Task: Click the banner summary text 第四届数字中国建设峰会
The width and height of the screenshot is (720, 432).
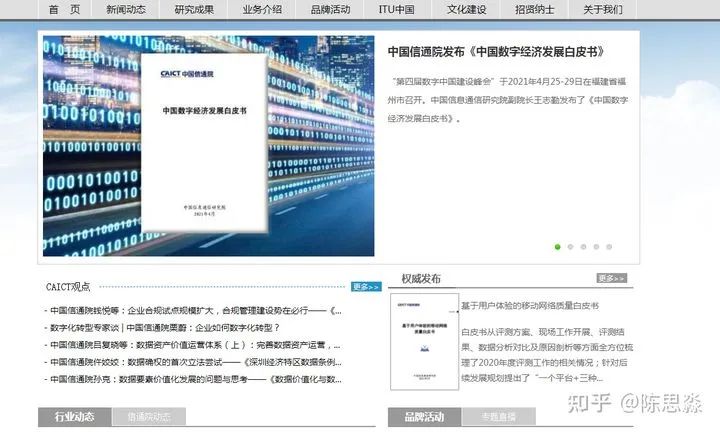Action: pos(508,100)
